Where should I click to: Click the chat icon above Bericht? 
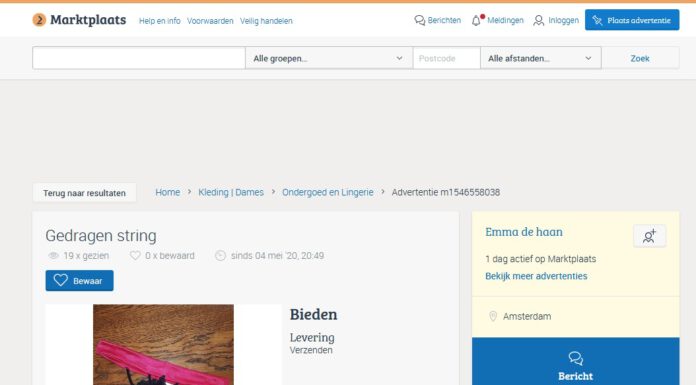click(576, 358)
